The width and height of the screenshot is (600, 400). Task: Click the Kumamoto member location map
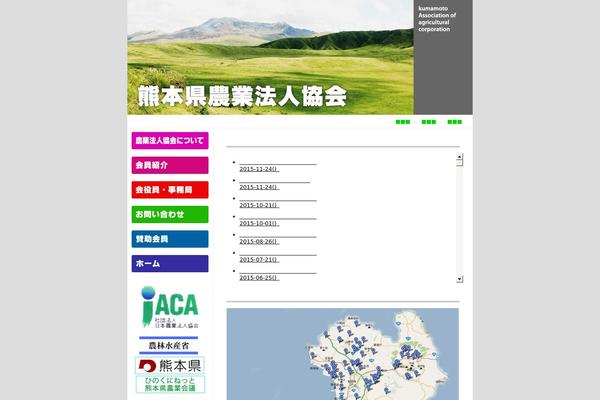click(x=342, y=354)
